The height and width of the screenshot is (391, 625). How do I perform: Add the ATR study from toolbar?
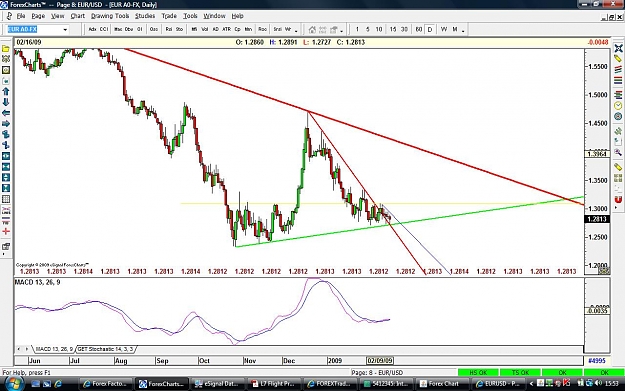pyautogui.click(x=226, y=29)
